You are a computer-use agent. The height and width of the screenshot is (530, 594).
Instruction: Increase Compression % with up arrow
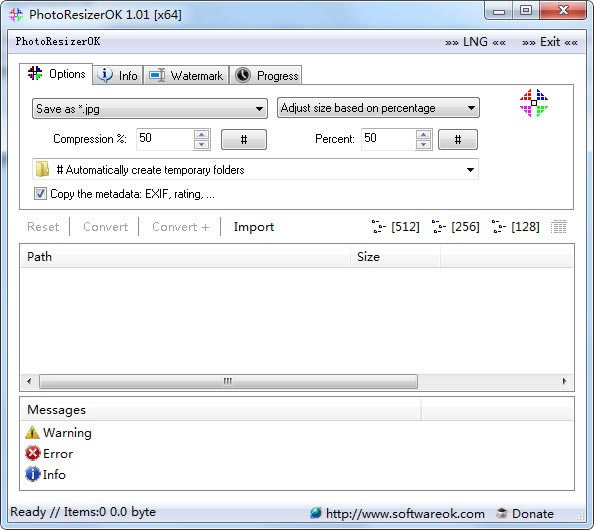[202, 134]
